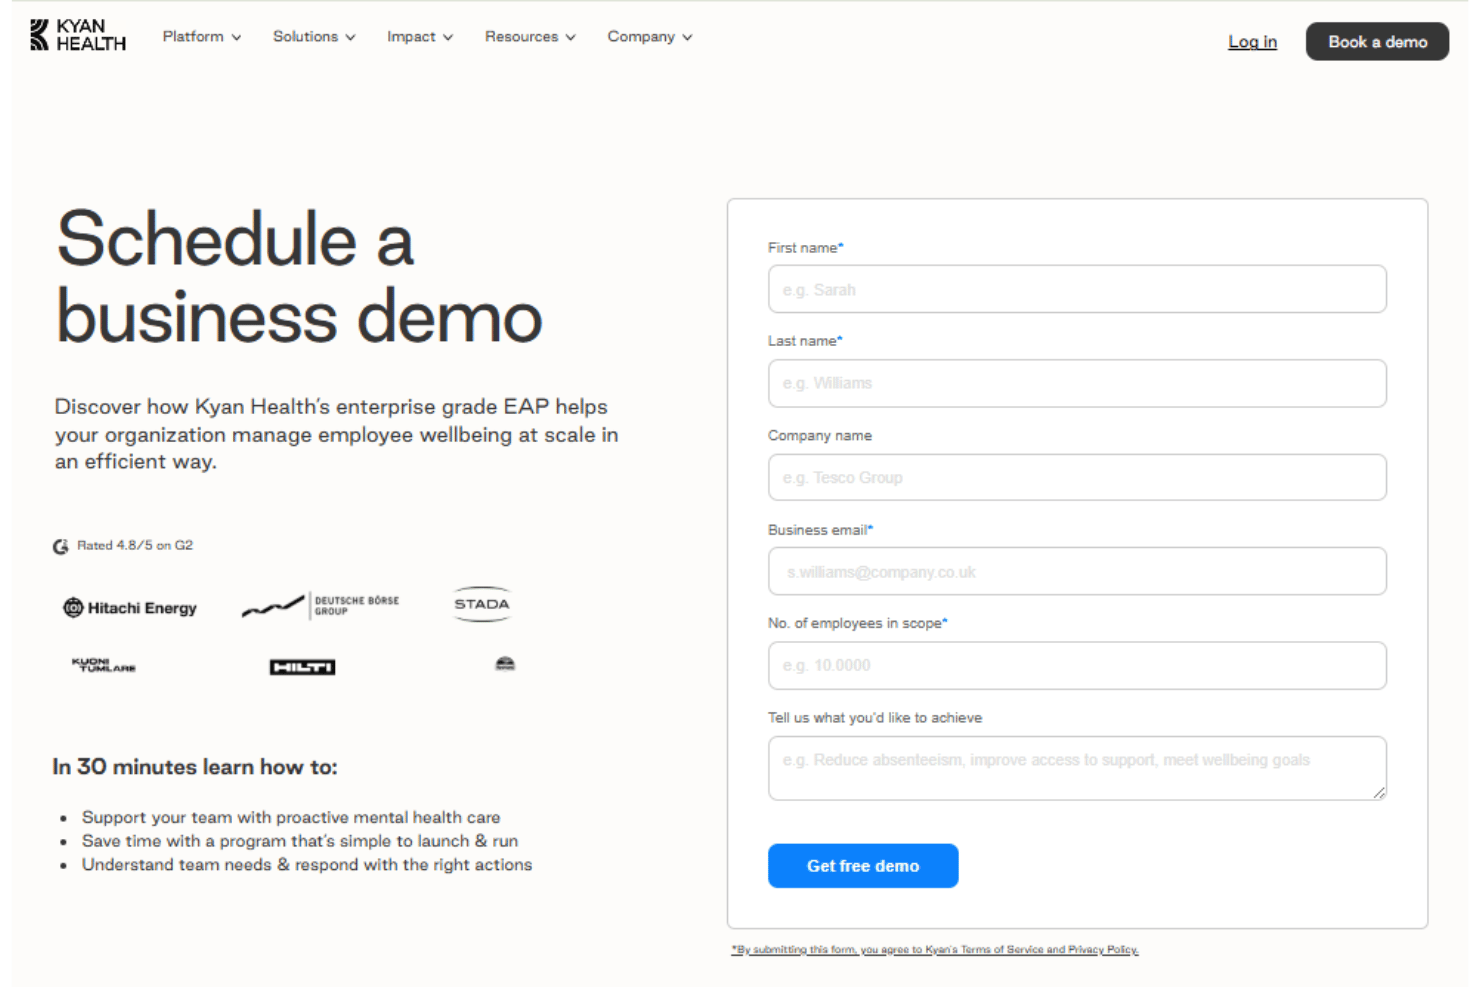Click the STADA logo
Viewport: 1480px width, 987px height.
tap(482, 604)
